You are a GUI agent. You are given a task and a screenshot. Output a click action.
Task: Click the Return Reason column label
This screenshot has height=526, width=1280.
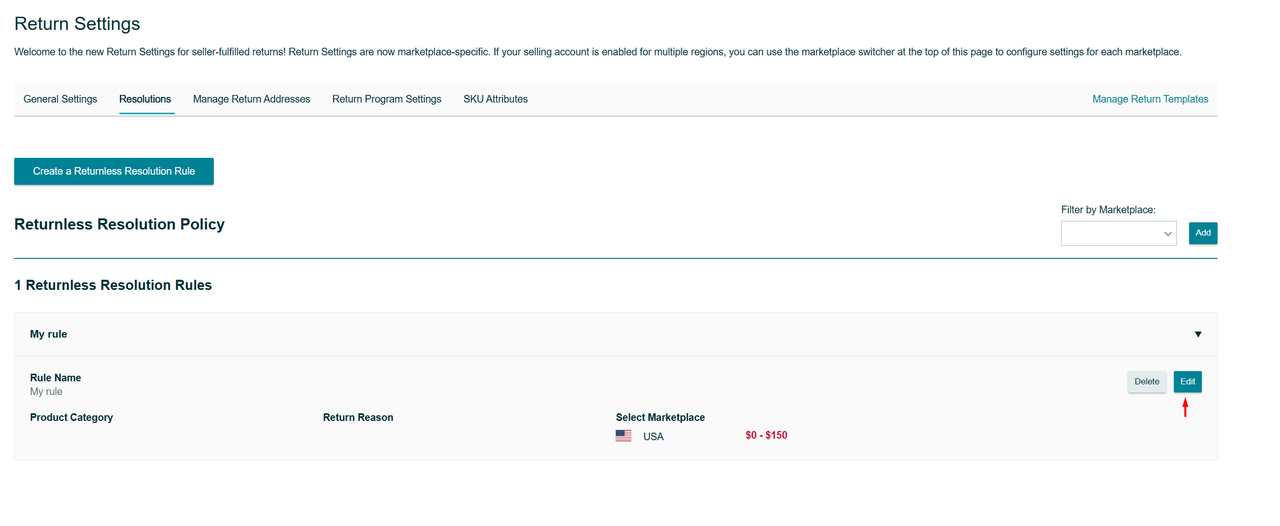point(358,417)
